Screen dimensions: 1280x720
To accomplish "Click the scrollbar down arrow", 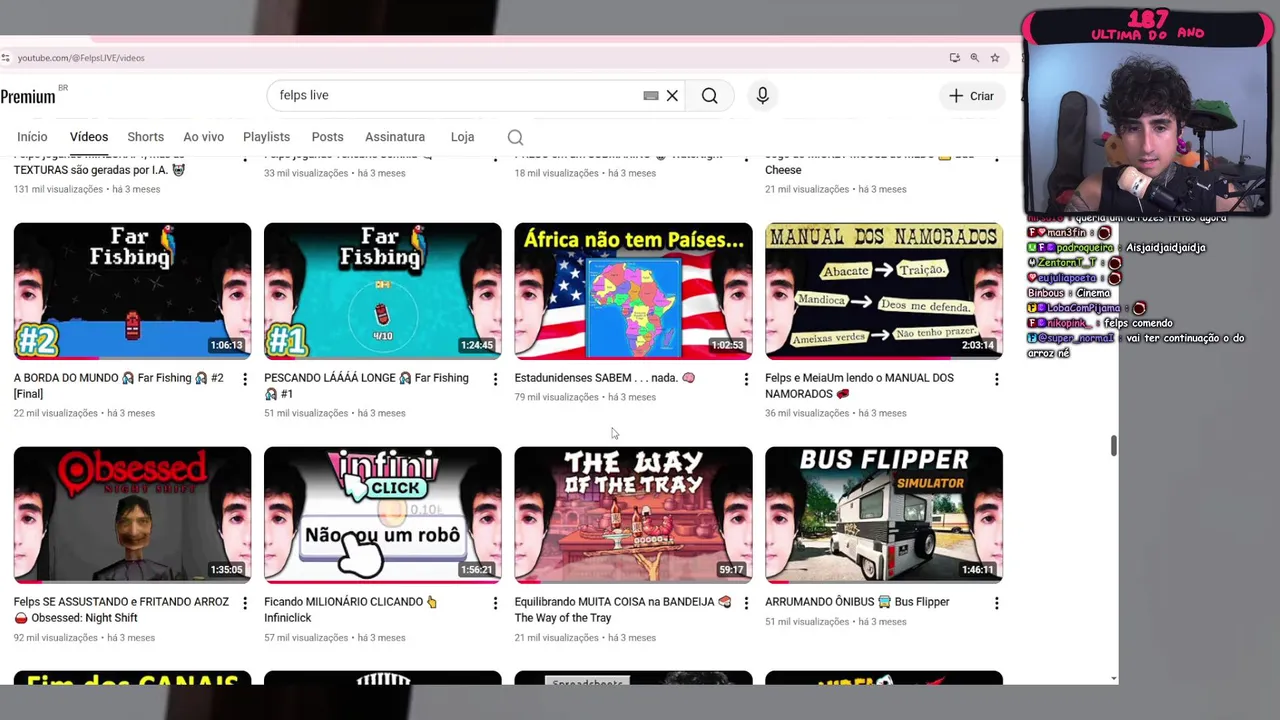I will point(1114,679).
